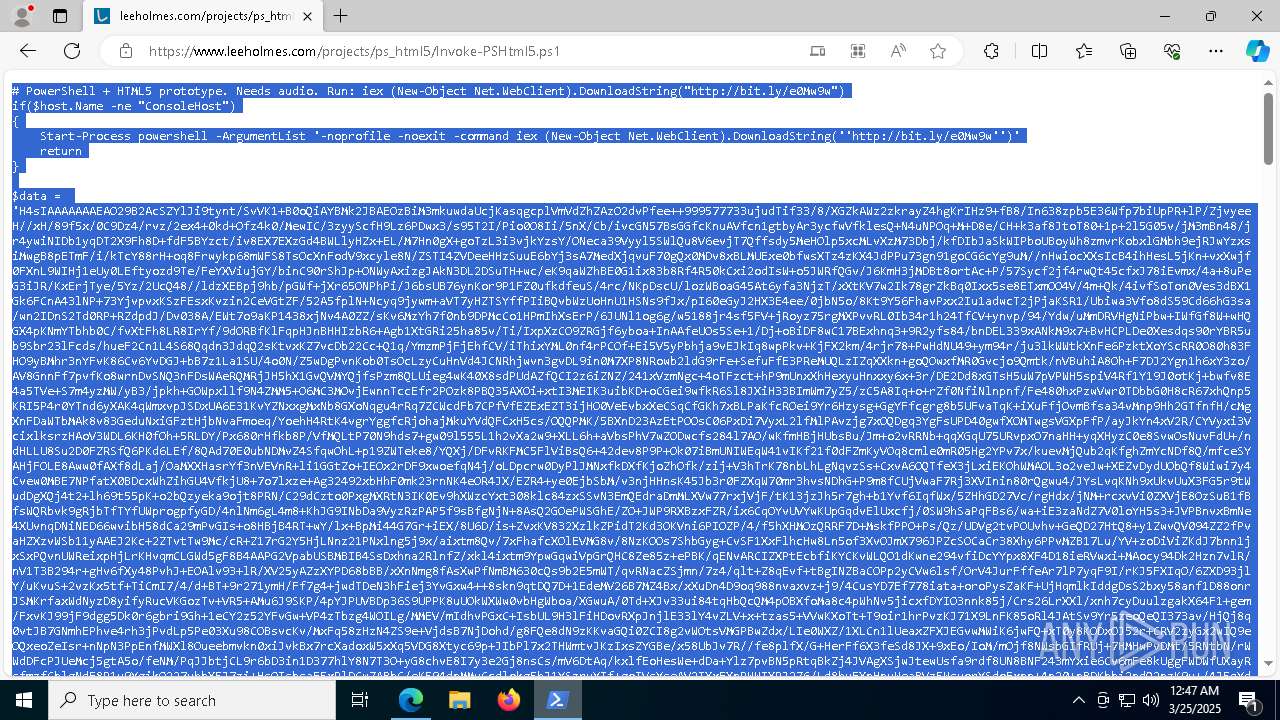
Task: Start Read aloud
Action: click(x=898, y=51)
